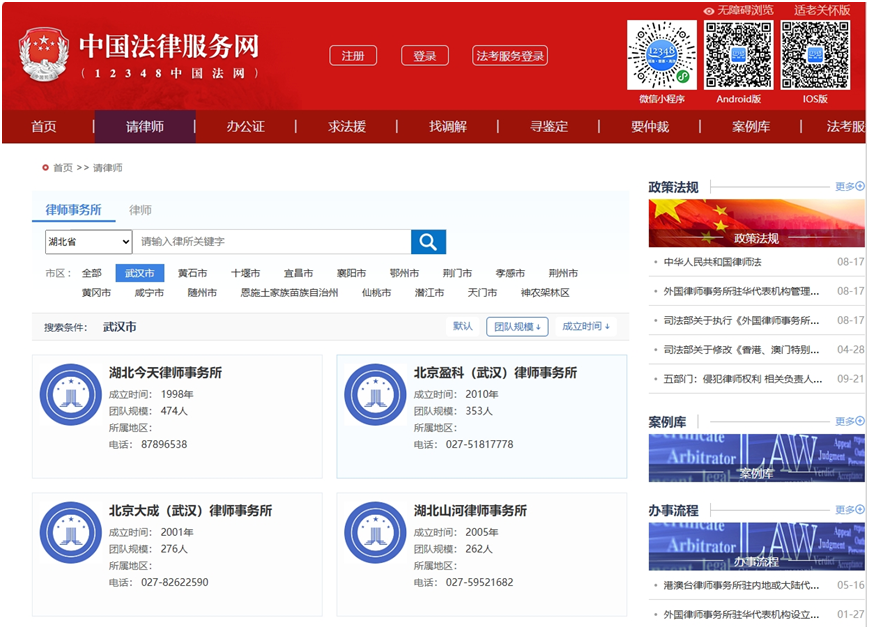Viewport: 869px width, 629px height.
Task: Open article 中华人民共和国律师法
Action: tap(713, 262)
